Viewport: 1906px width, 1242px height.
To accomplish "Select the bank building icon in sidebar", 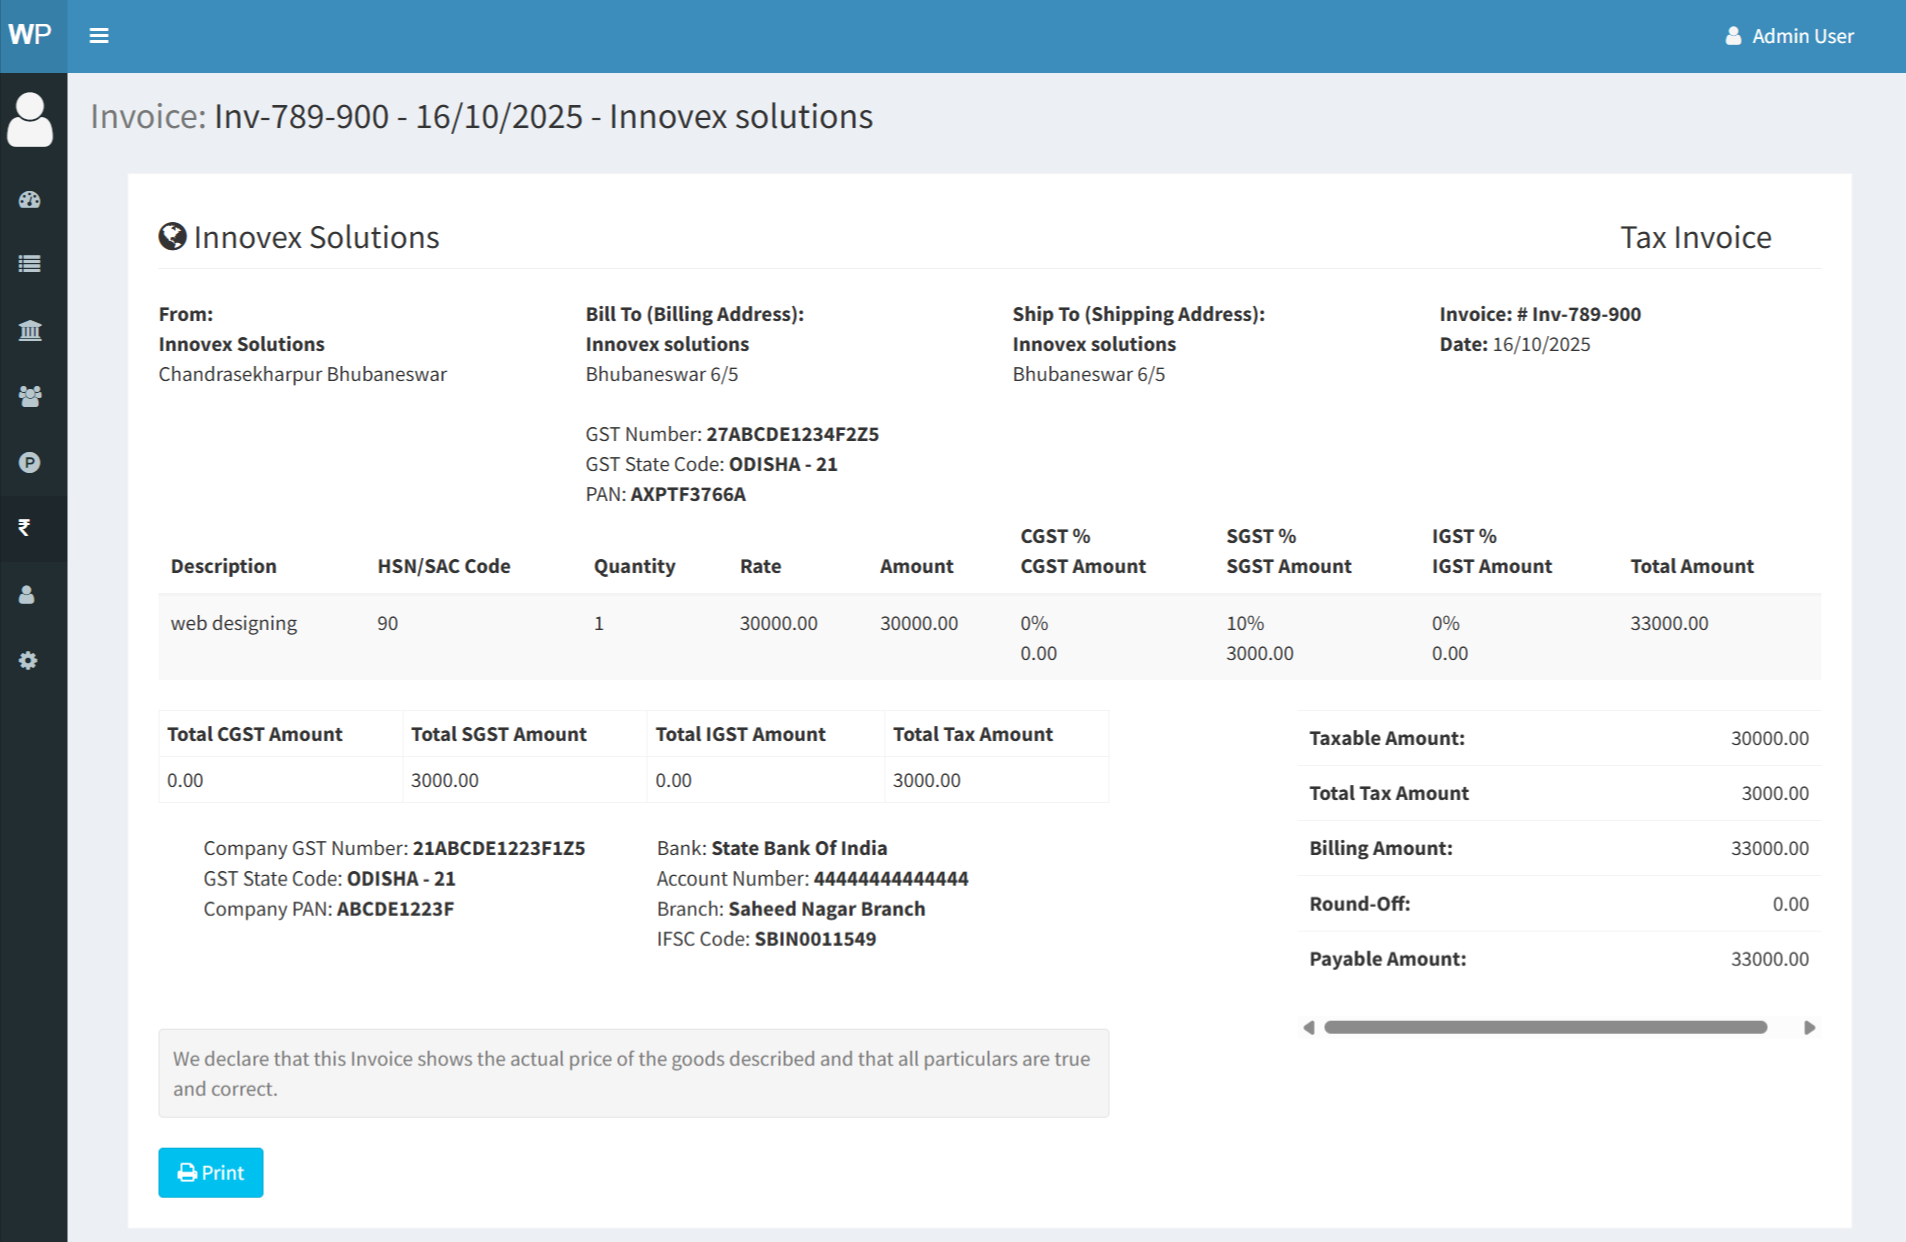I will (x=29, y=330).
